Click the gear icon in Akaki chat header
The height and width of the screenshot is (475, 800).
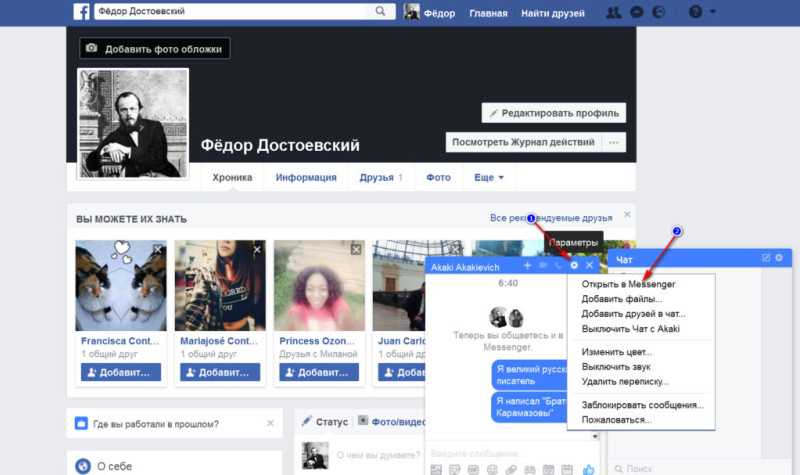(x=574, y=265)
